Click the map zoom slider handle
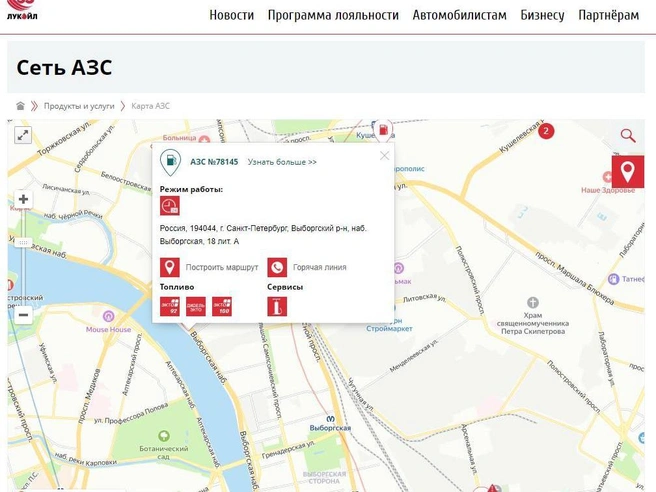This screenshot has height=492, width=656. click(x=23, y=242)
